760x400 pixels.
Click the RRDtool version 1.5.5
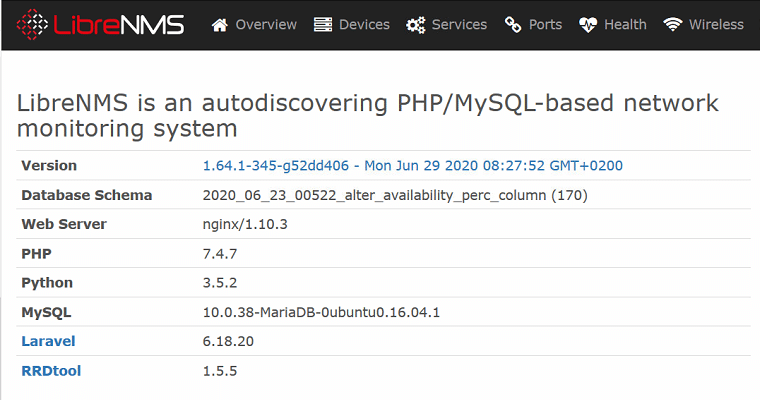pyautogui.click(x=220, y=371)
